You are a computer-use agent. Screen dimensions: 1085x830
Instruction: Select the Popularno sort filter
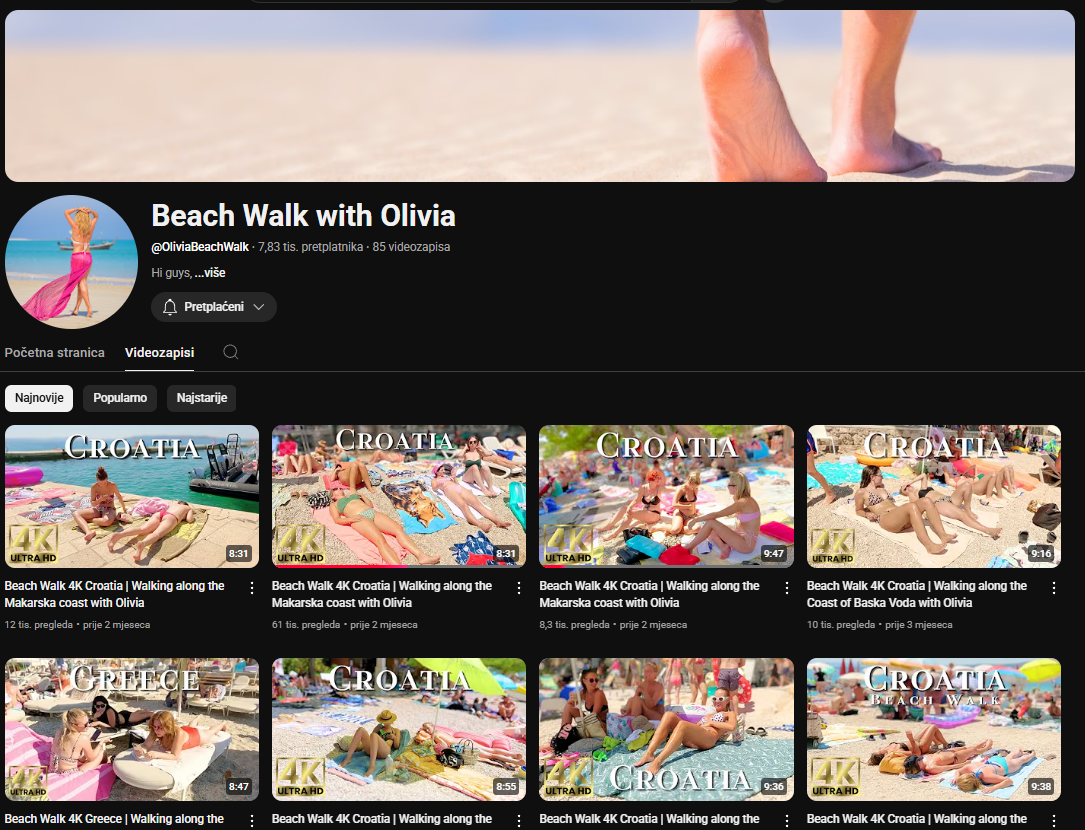coord(120,398)
